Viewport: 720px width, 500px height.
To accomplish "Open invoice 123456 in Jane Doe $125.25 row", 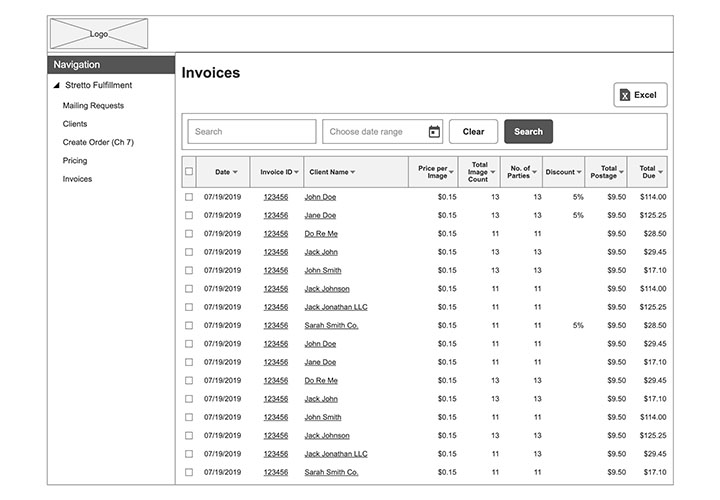I will click(276, 215).
